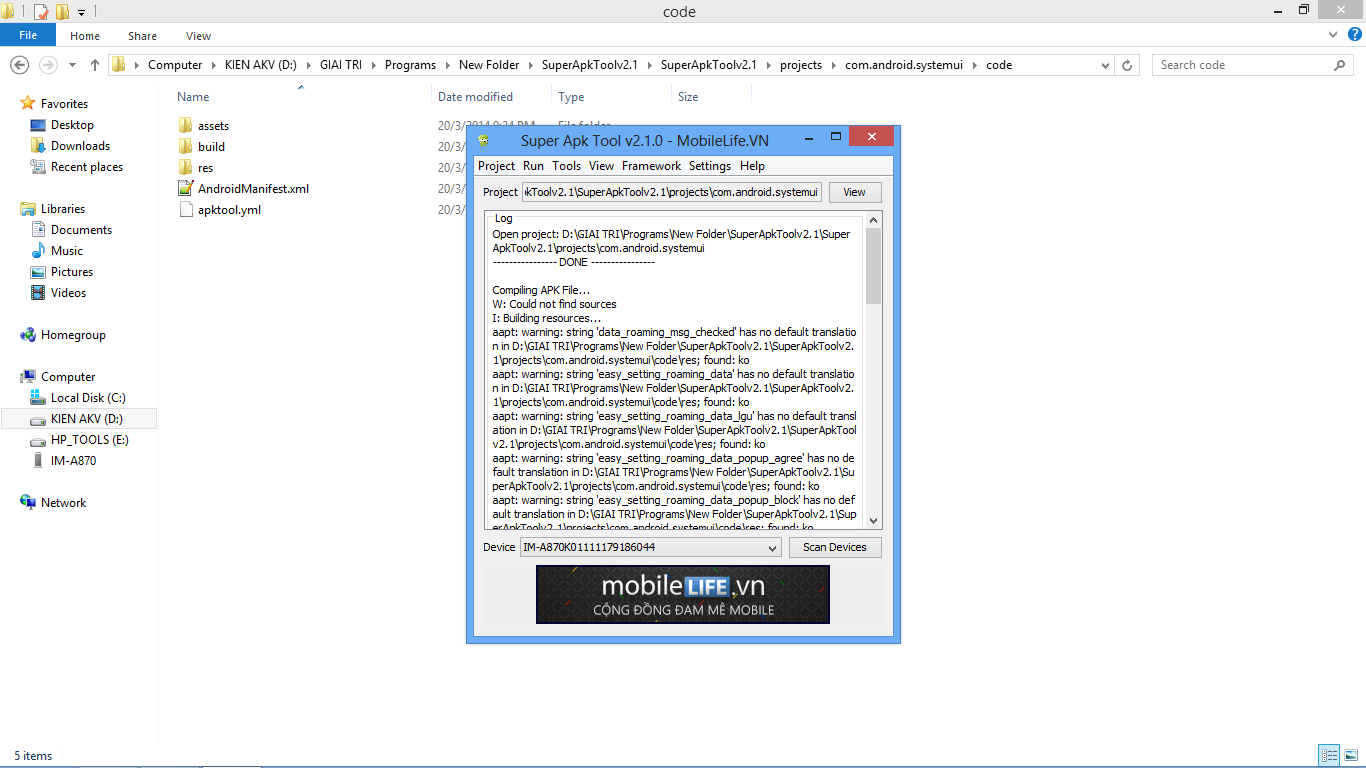Screen dimensions: 1366x768
Task: Click the Up directory arrow icon
Action: tap(95, 65)
